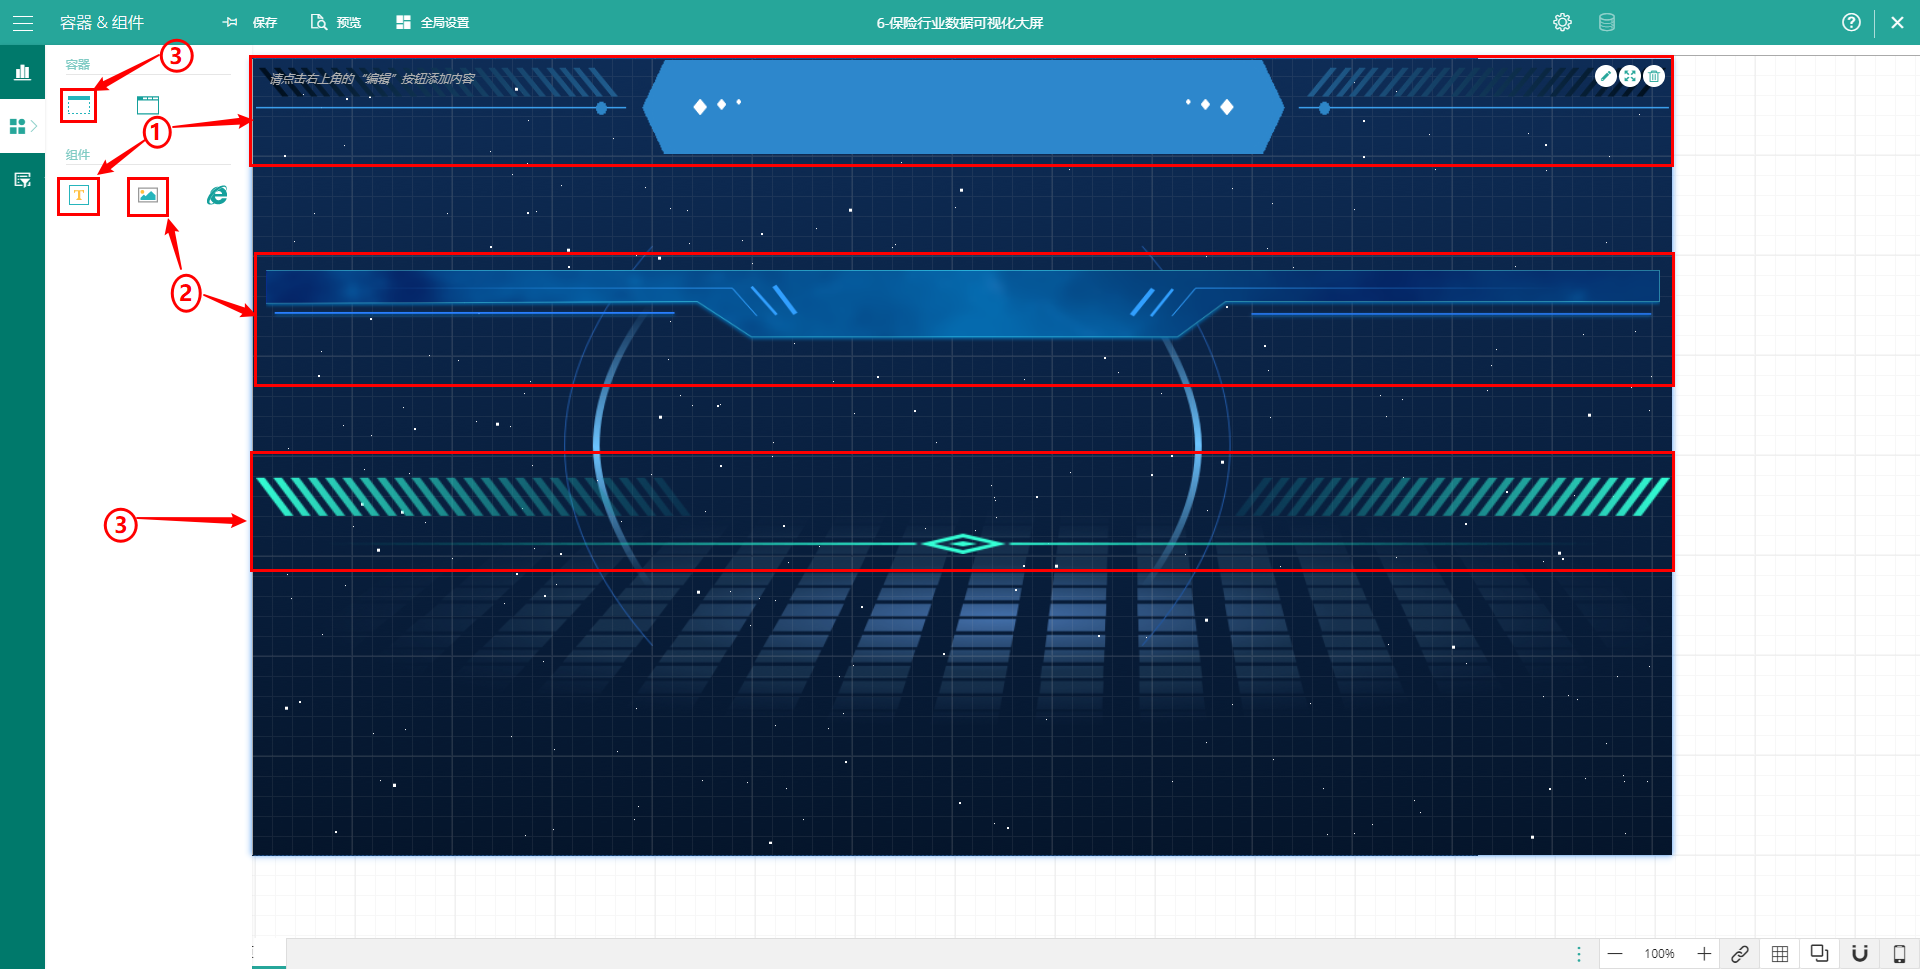Toggle magnet snapping in bottom bar
This screenshot has height=969, width=1920.
point(1860,954)
